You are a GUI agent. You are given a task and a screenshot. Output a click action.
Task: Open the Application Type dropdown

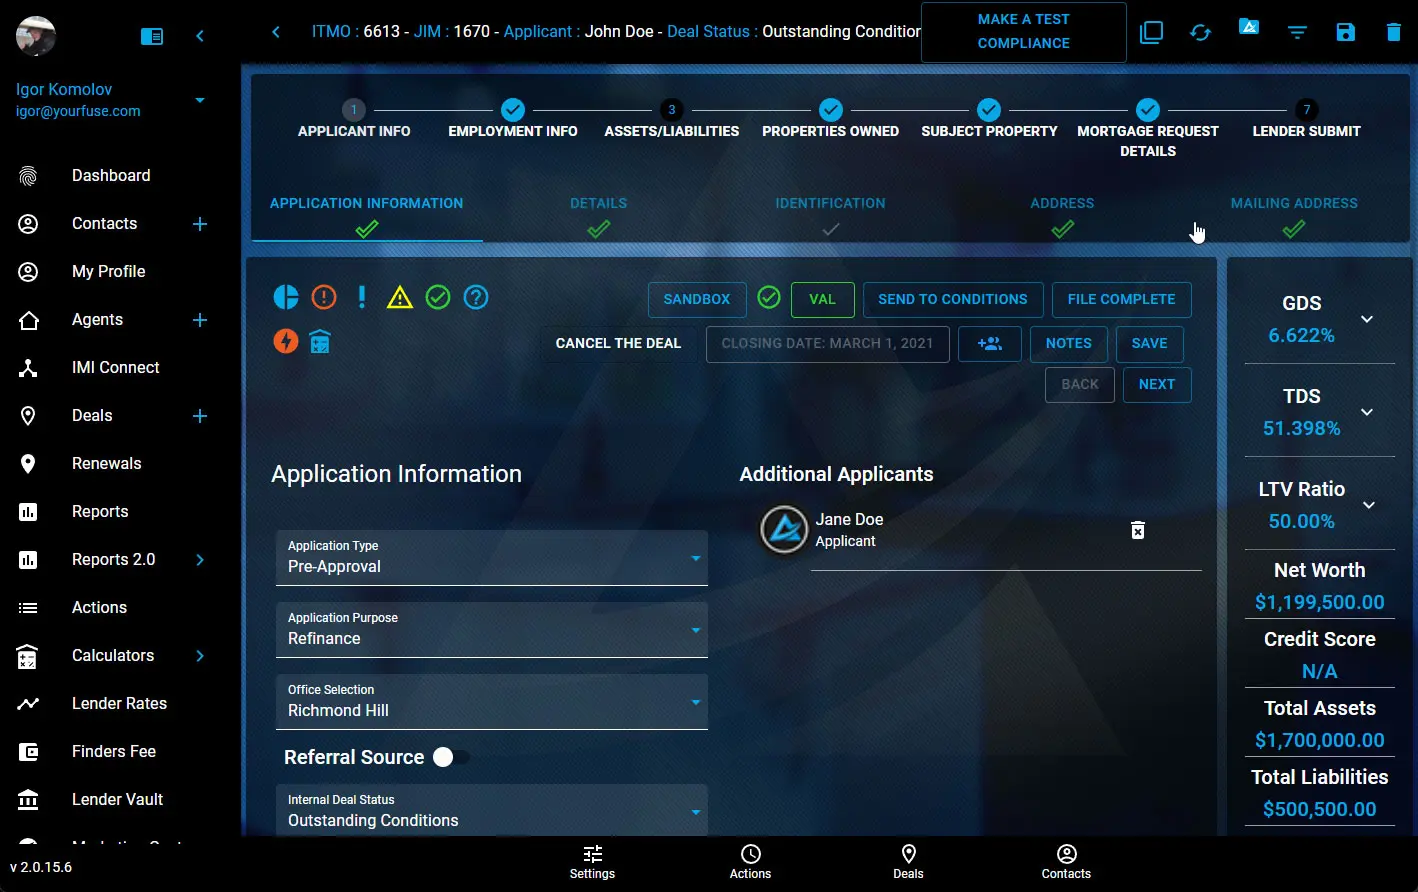[x=491, y=558]
